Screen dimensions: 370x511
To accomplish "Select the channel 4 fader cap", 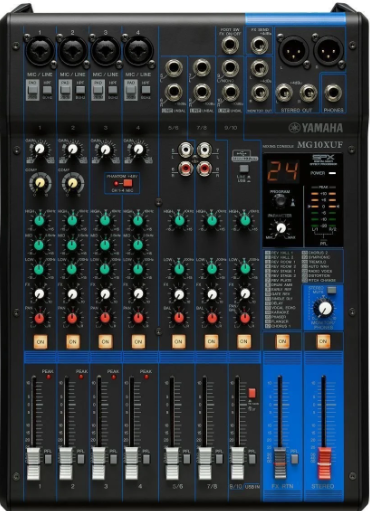I will [131, 464].
